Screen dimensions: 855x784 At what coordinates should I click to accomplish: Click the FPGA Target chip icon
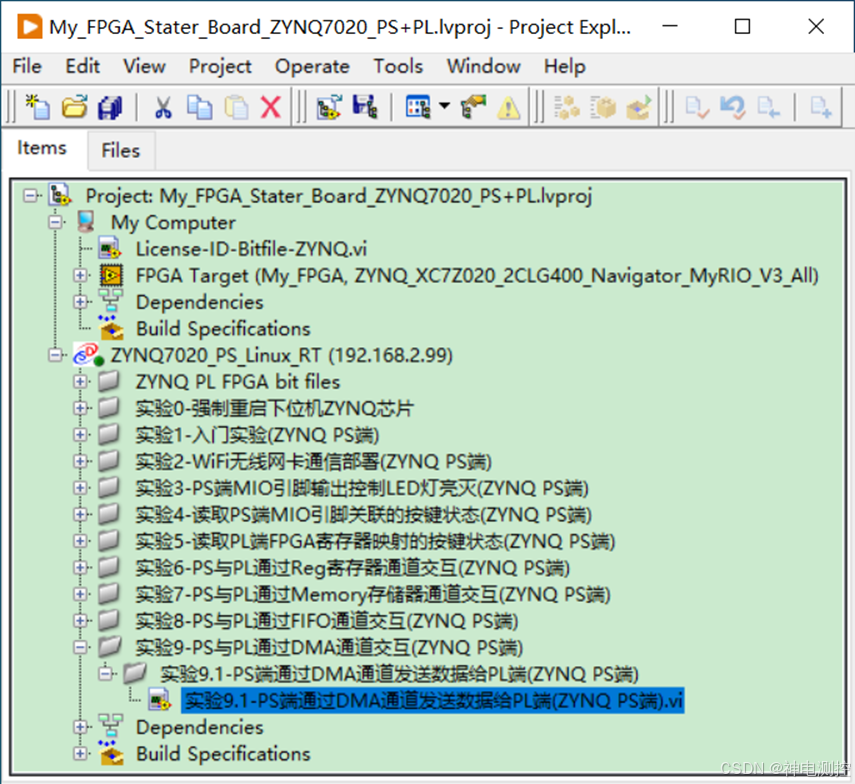[111, 275]
